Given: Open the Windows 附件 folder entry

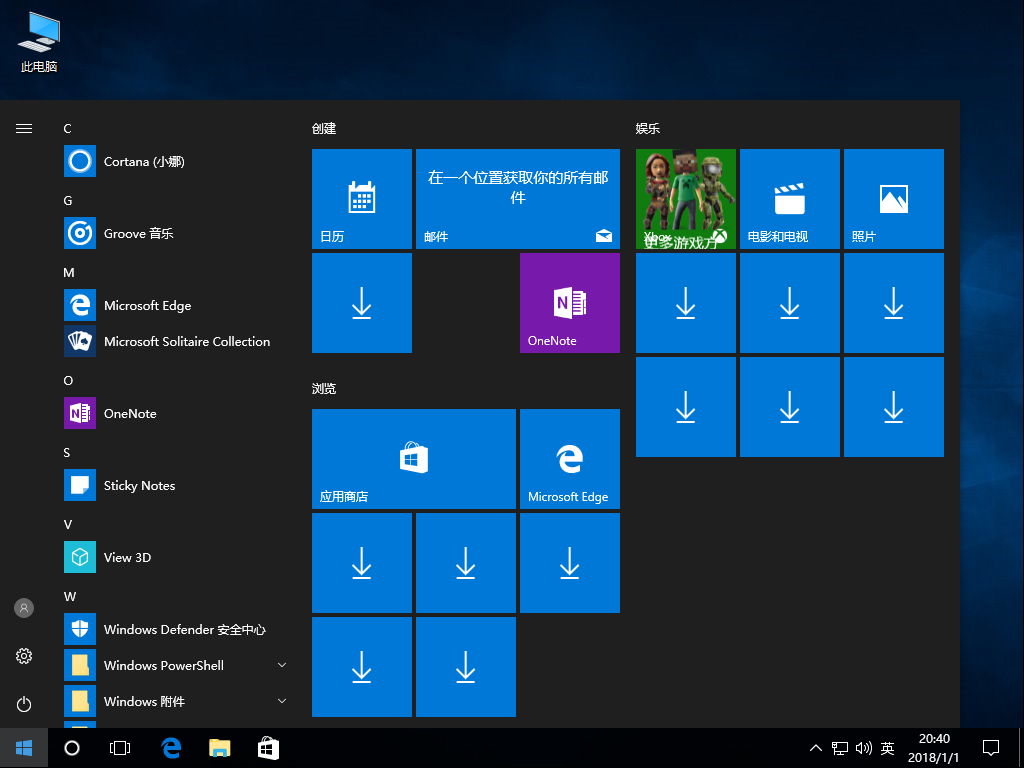Looking at the screenshot, I should 176,701.
